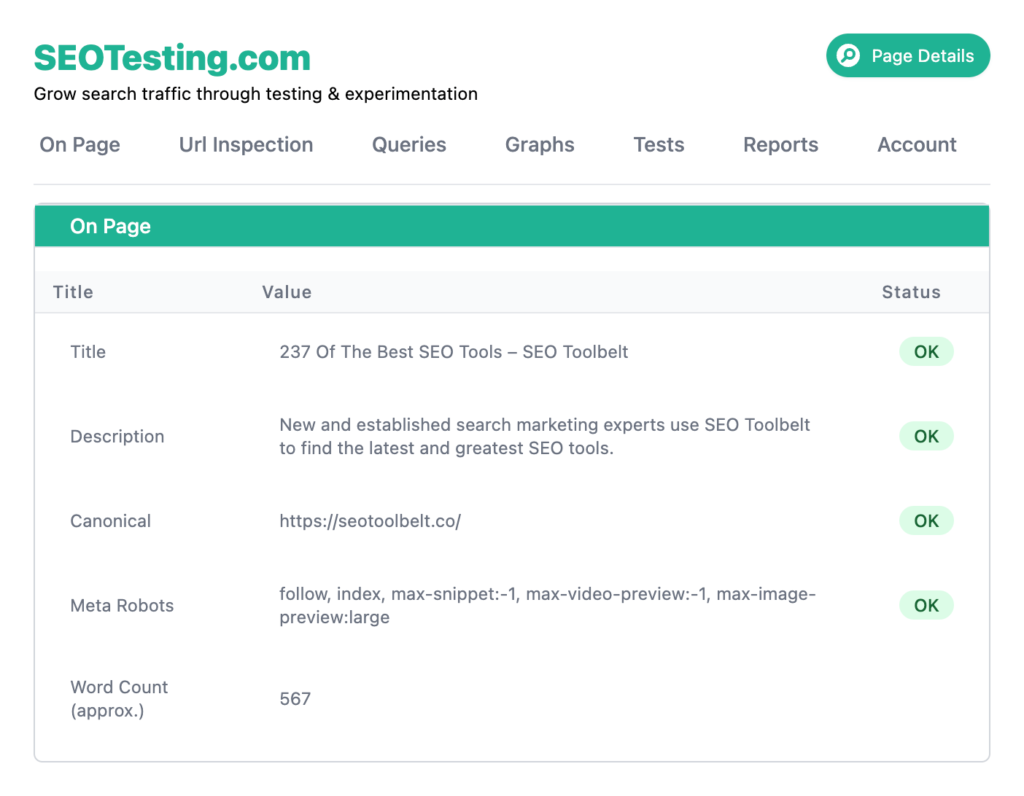Image resolution: width=1024 pixels, height=796 pixels.
Task: Select the Title row label
Action: pos(88,352)
